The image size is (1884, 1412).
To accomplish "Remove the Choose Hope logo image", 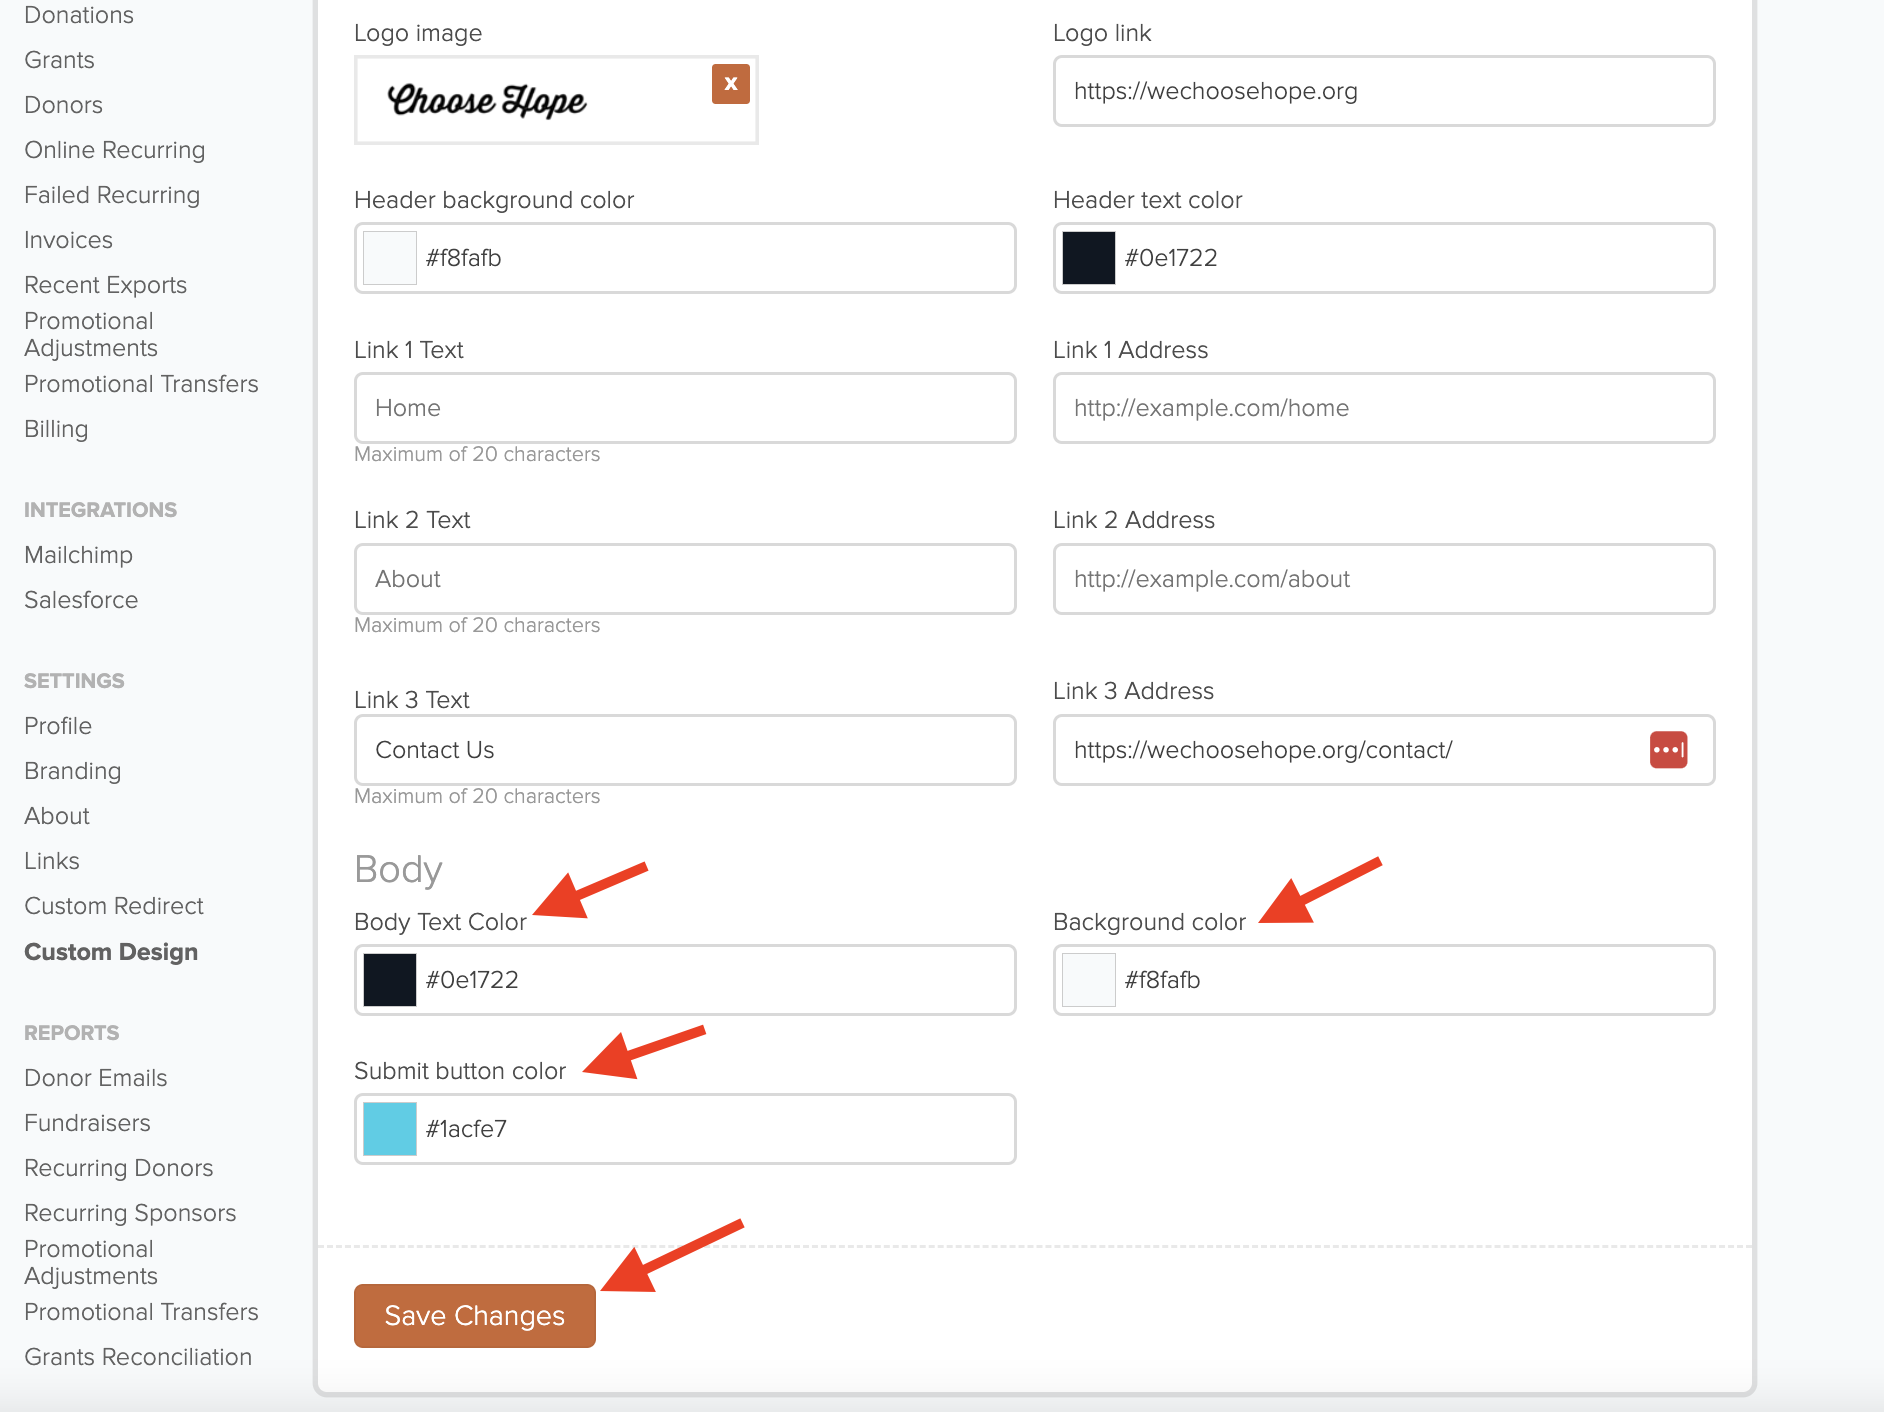I will pyautogui.click(x=731, y=84).
